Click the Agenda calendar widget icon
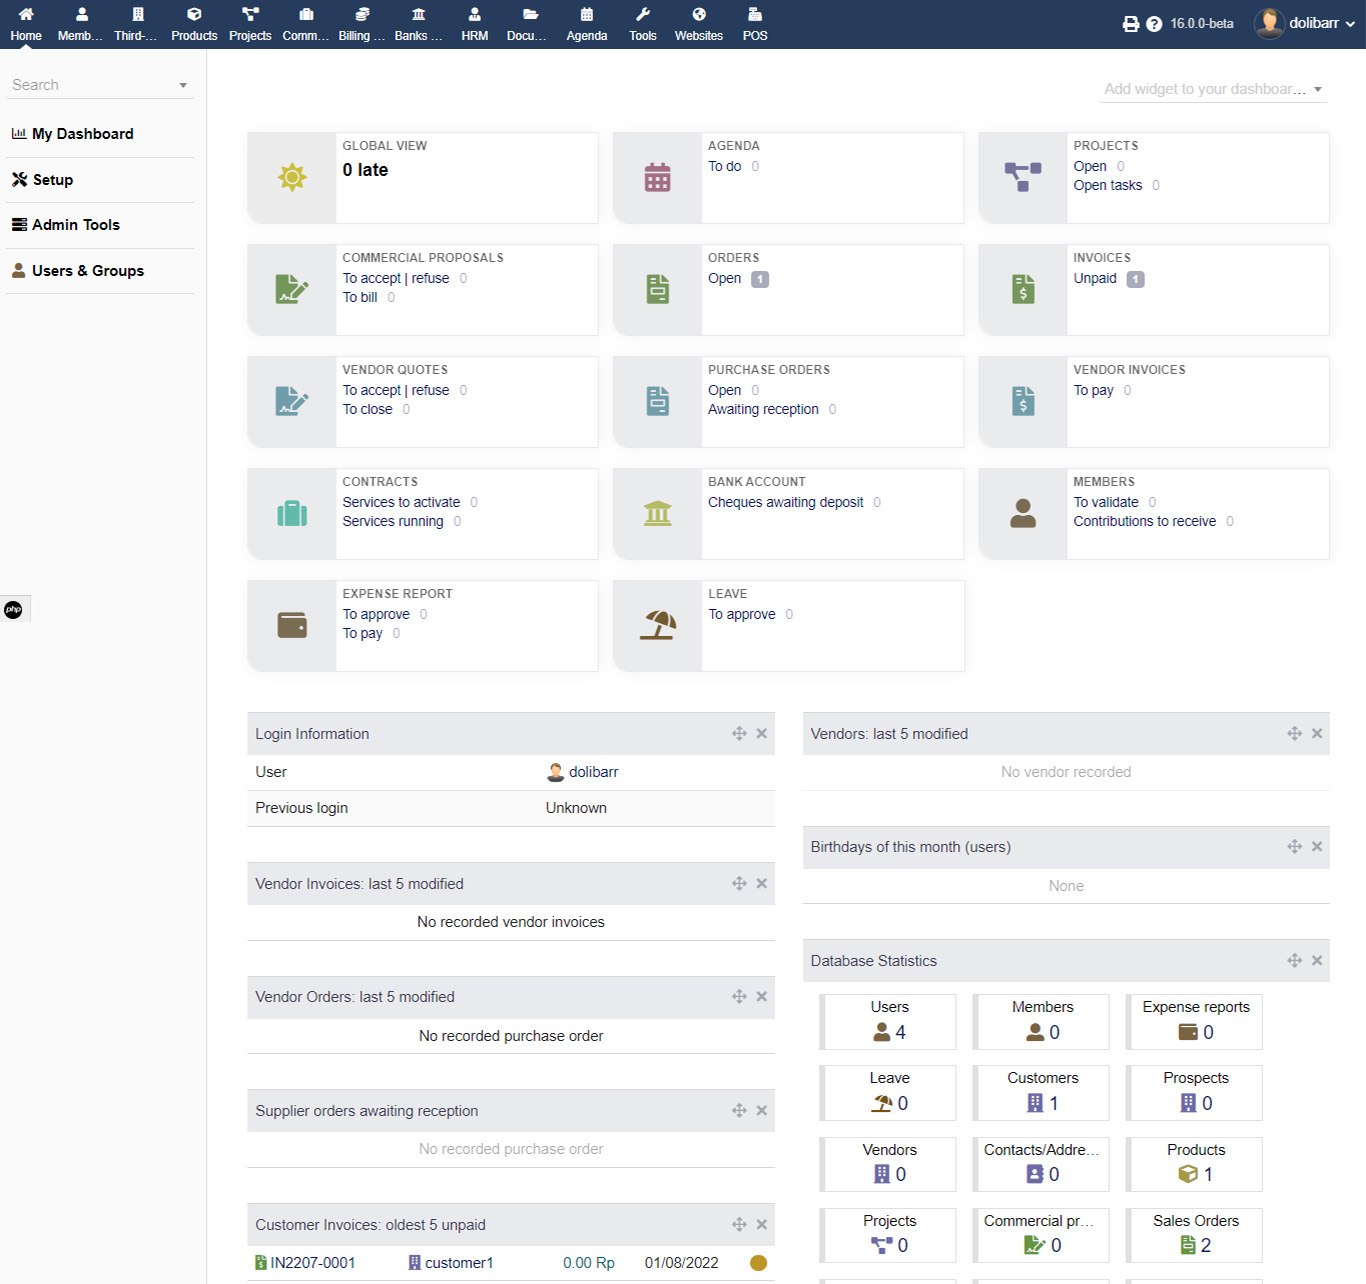Viewport: 1366px width, 1284px height. [657, 178]
